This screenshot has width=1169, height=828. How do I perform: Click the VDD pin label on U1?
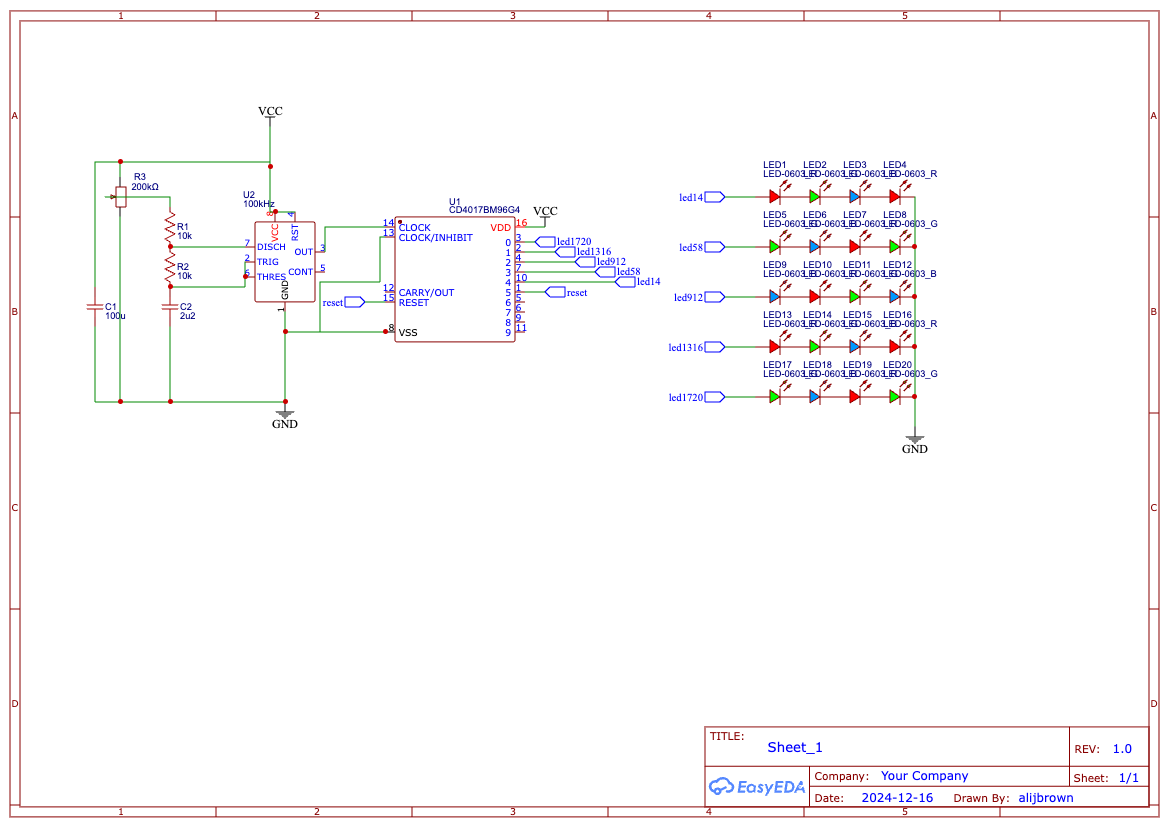point(500,227)
